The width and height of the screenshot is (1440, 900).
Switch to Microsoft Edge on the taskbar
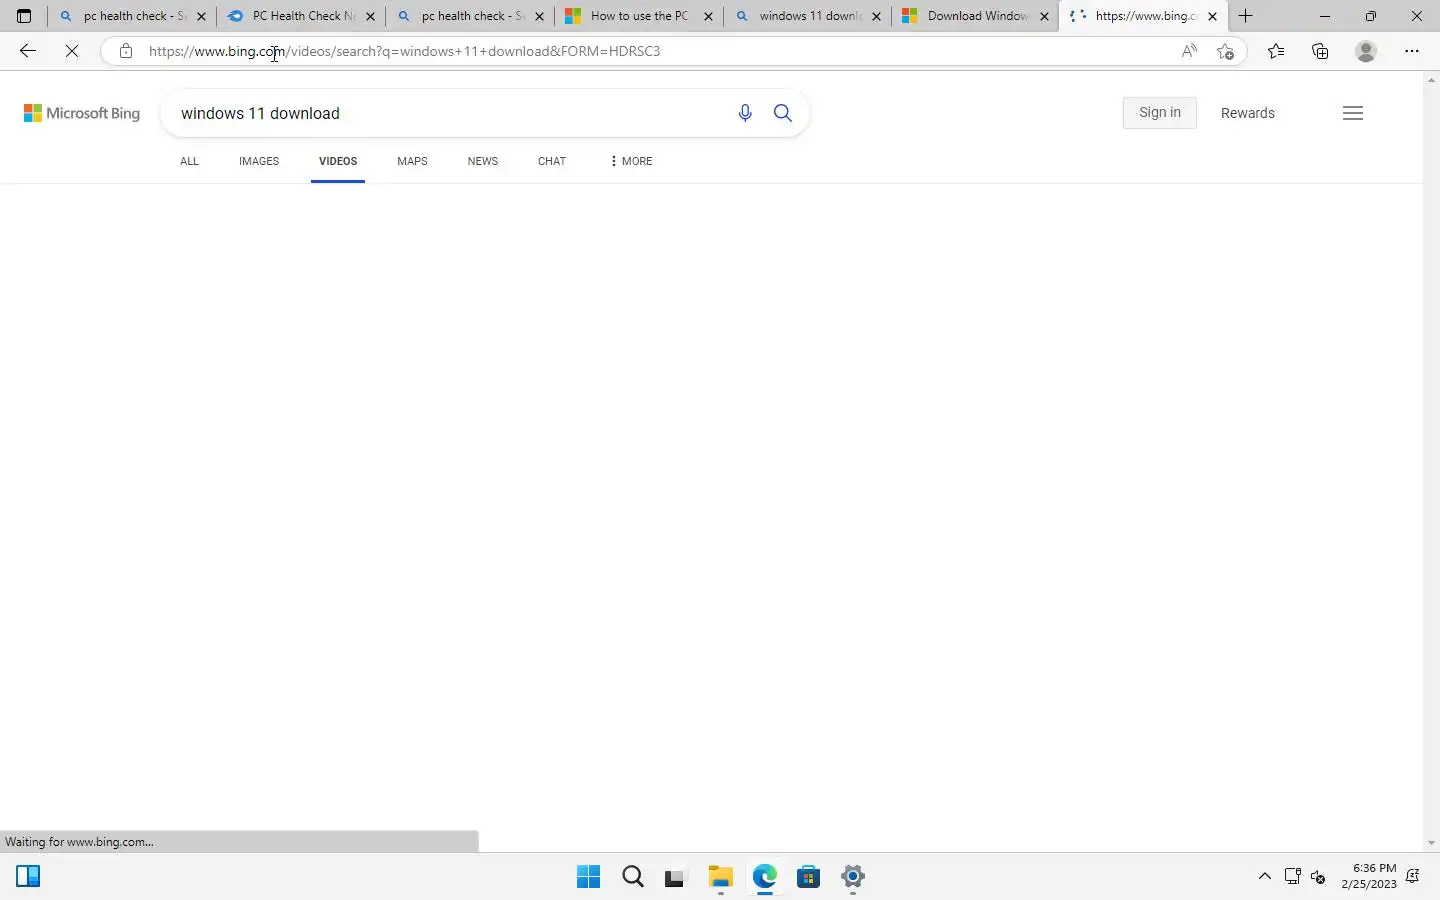tap(765, 877)
